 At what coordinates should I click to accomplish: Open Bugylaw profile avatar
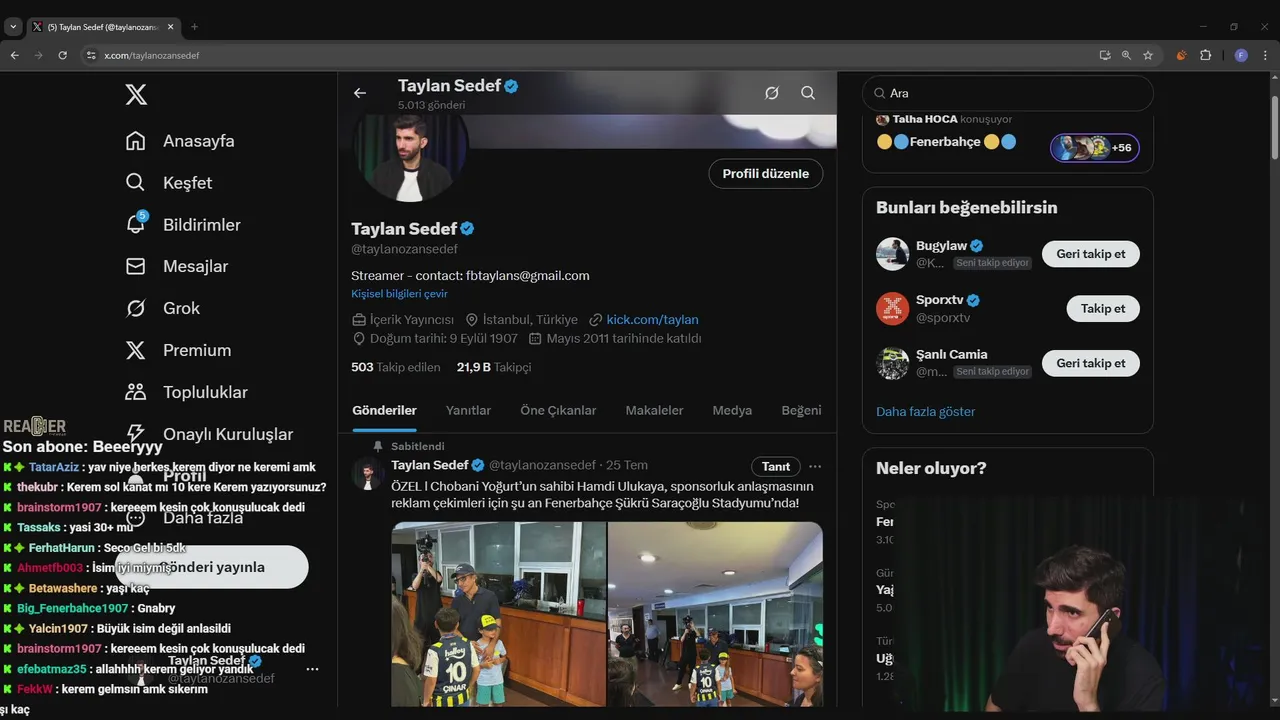click(892, 254)
